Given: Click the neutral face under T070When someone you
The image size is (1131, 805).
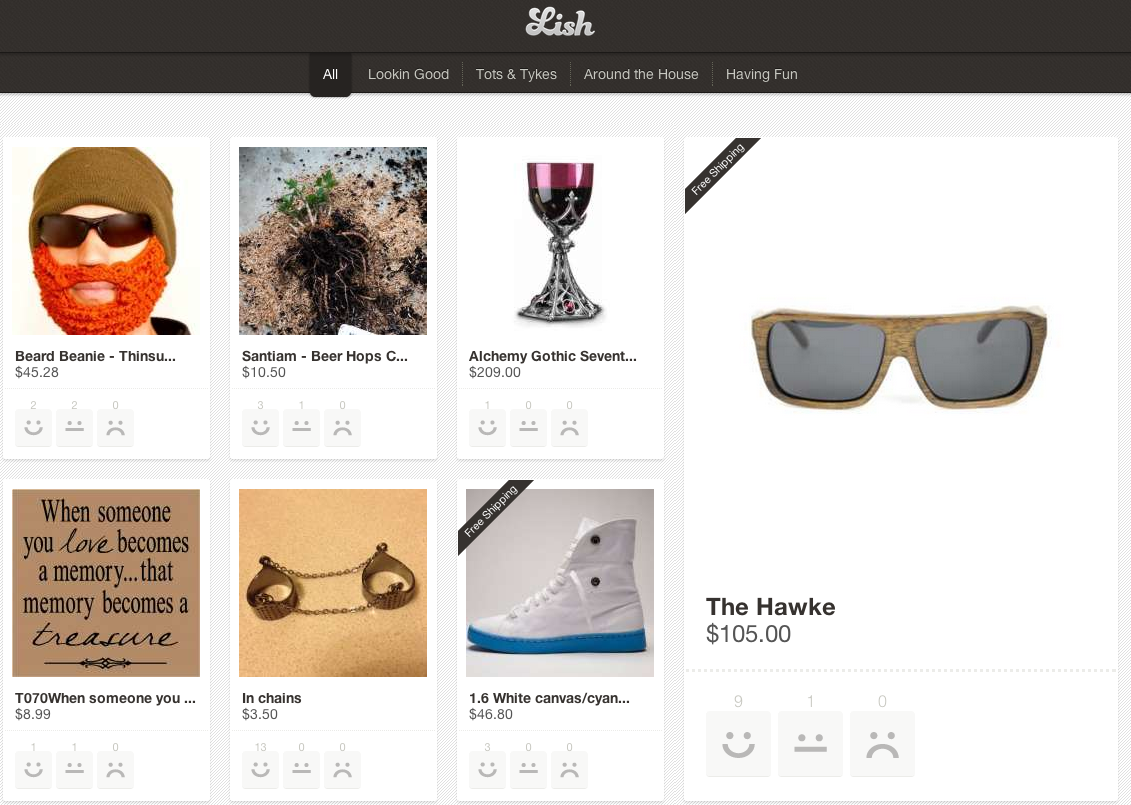Looking at the screenshot, I should pyautogui.click(x=74, y=770).
